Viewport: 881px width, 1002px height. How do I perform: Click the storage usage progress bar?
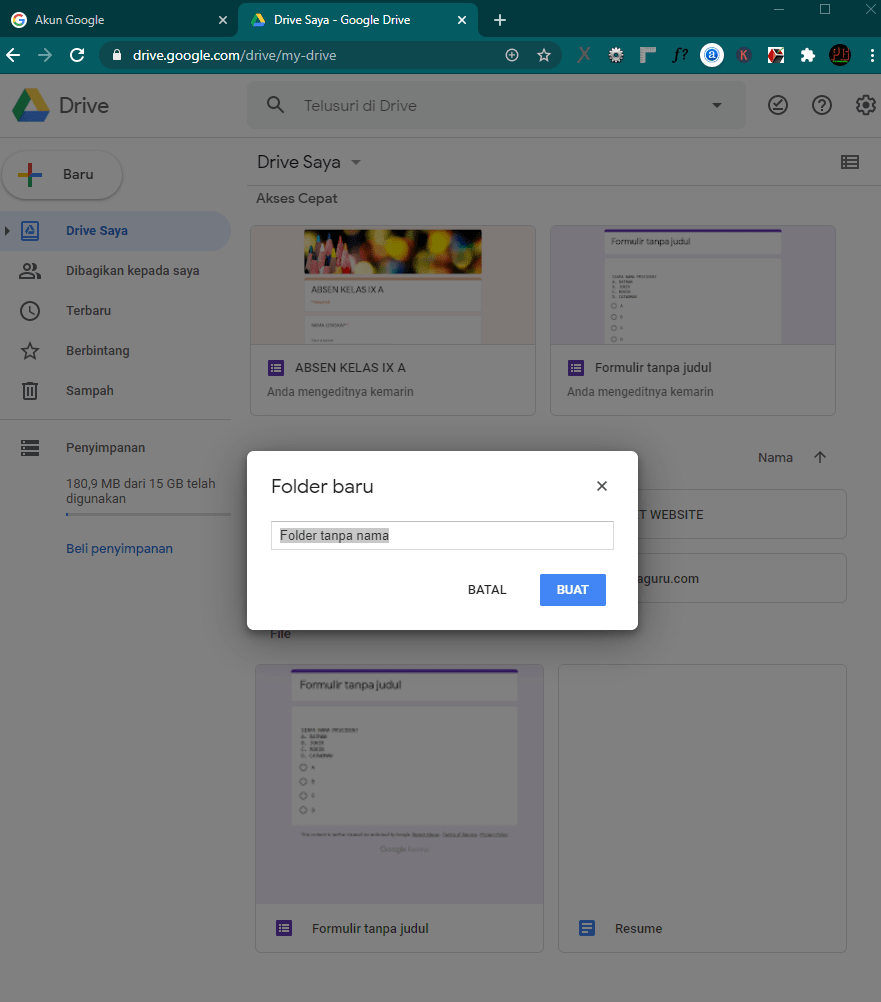[x=148, y=514]
